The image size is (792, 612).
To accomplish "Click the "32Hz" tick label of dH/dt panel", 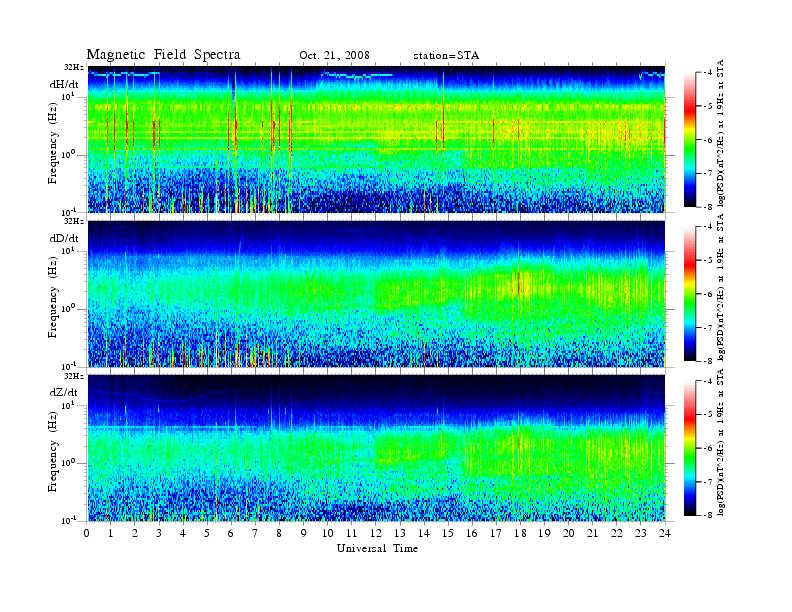I will click(74, 67).
